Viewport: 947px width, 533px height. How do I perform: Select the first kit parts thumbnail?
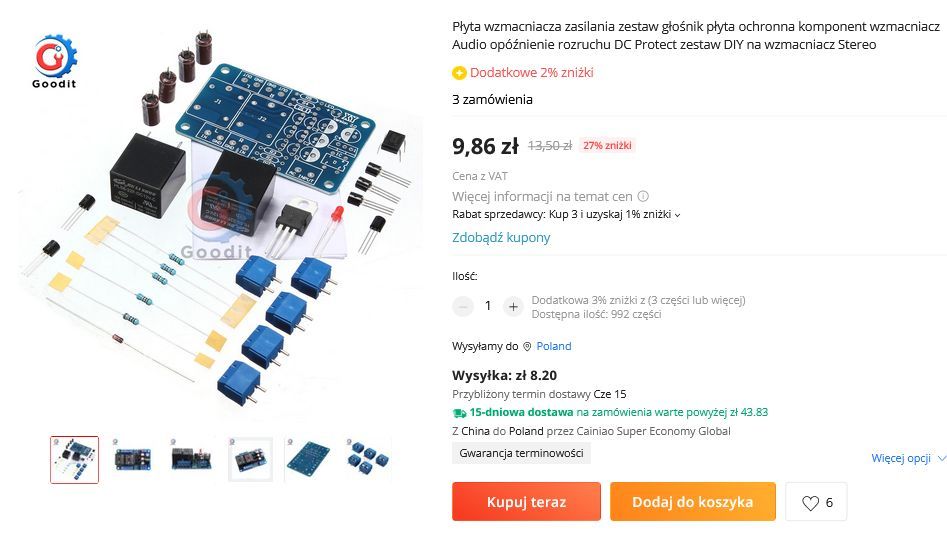point(74,460)
